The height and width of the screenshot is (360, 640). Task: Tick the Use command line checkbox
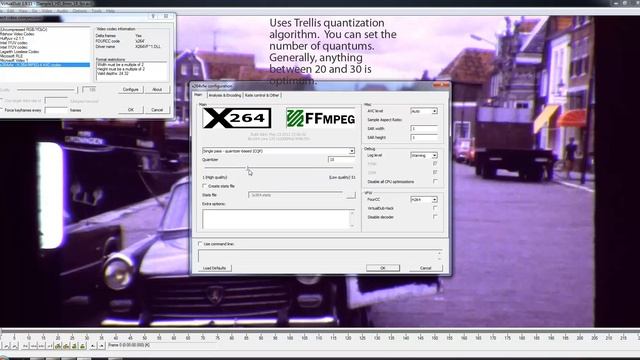tap(200, 244)
